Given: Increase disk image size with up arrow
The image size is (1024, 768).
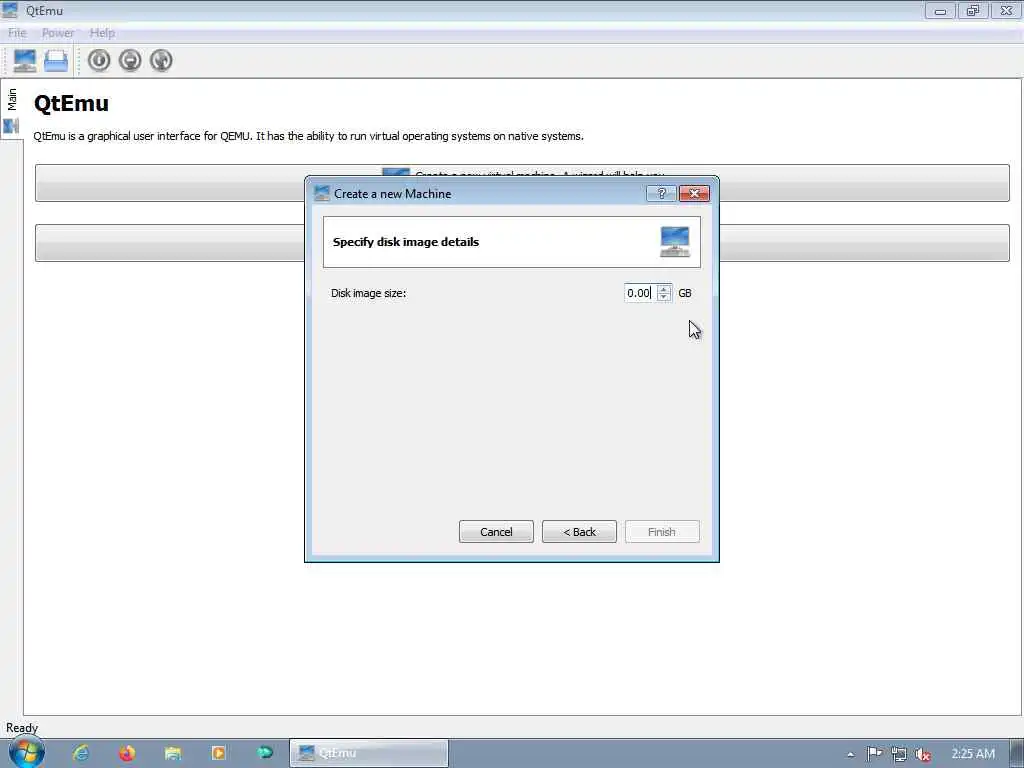Looking at the screenshot, I should pos(664,289).
